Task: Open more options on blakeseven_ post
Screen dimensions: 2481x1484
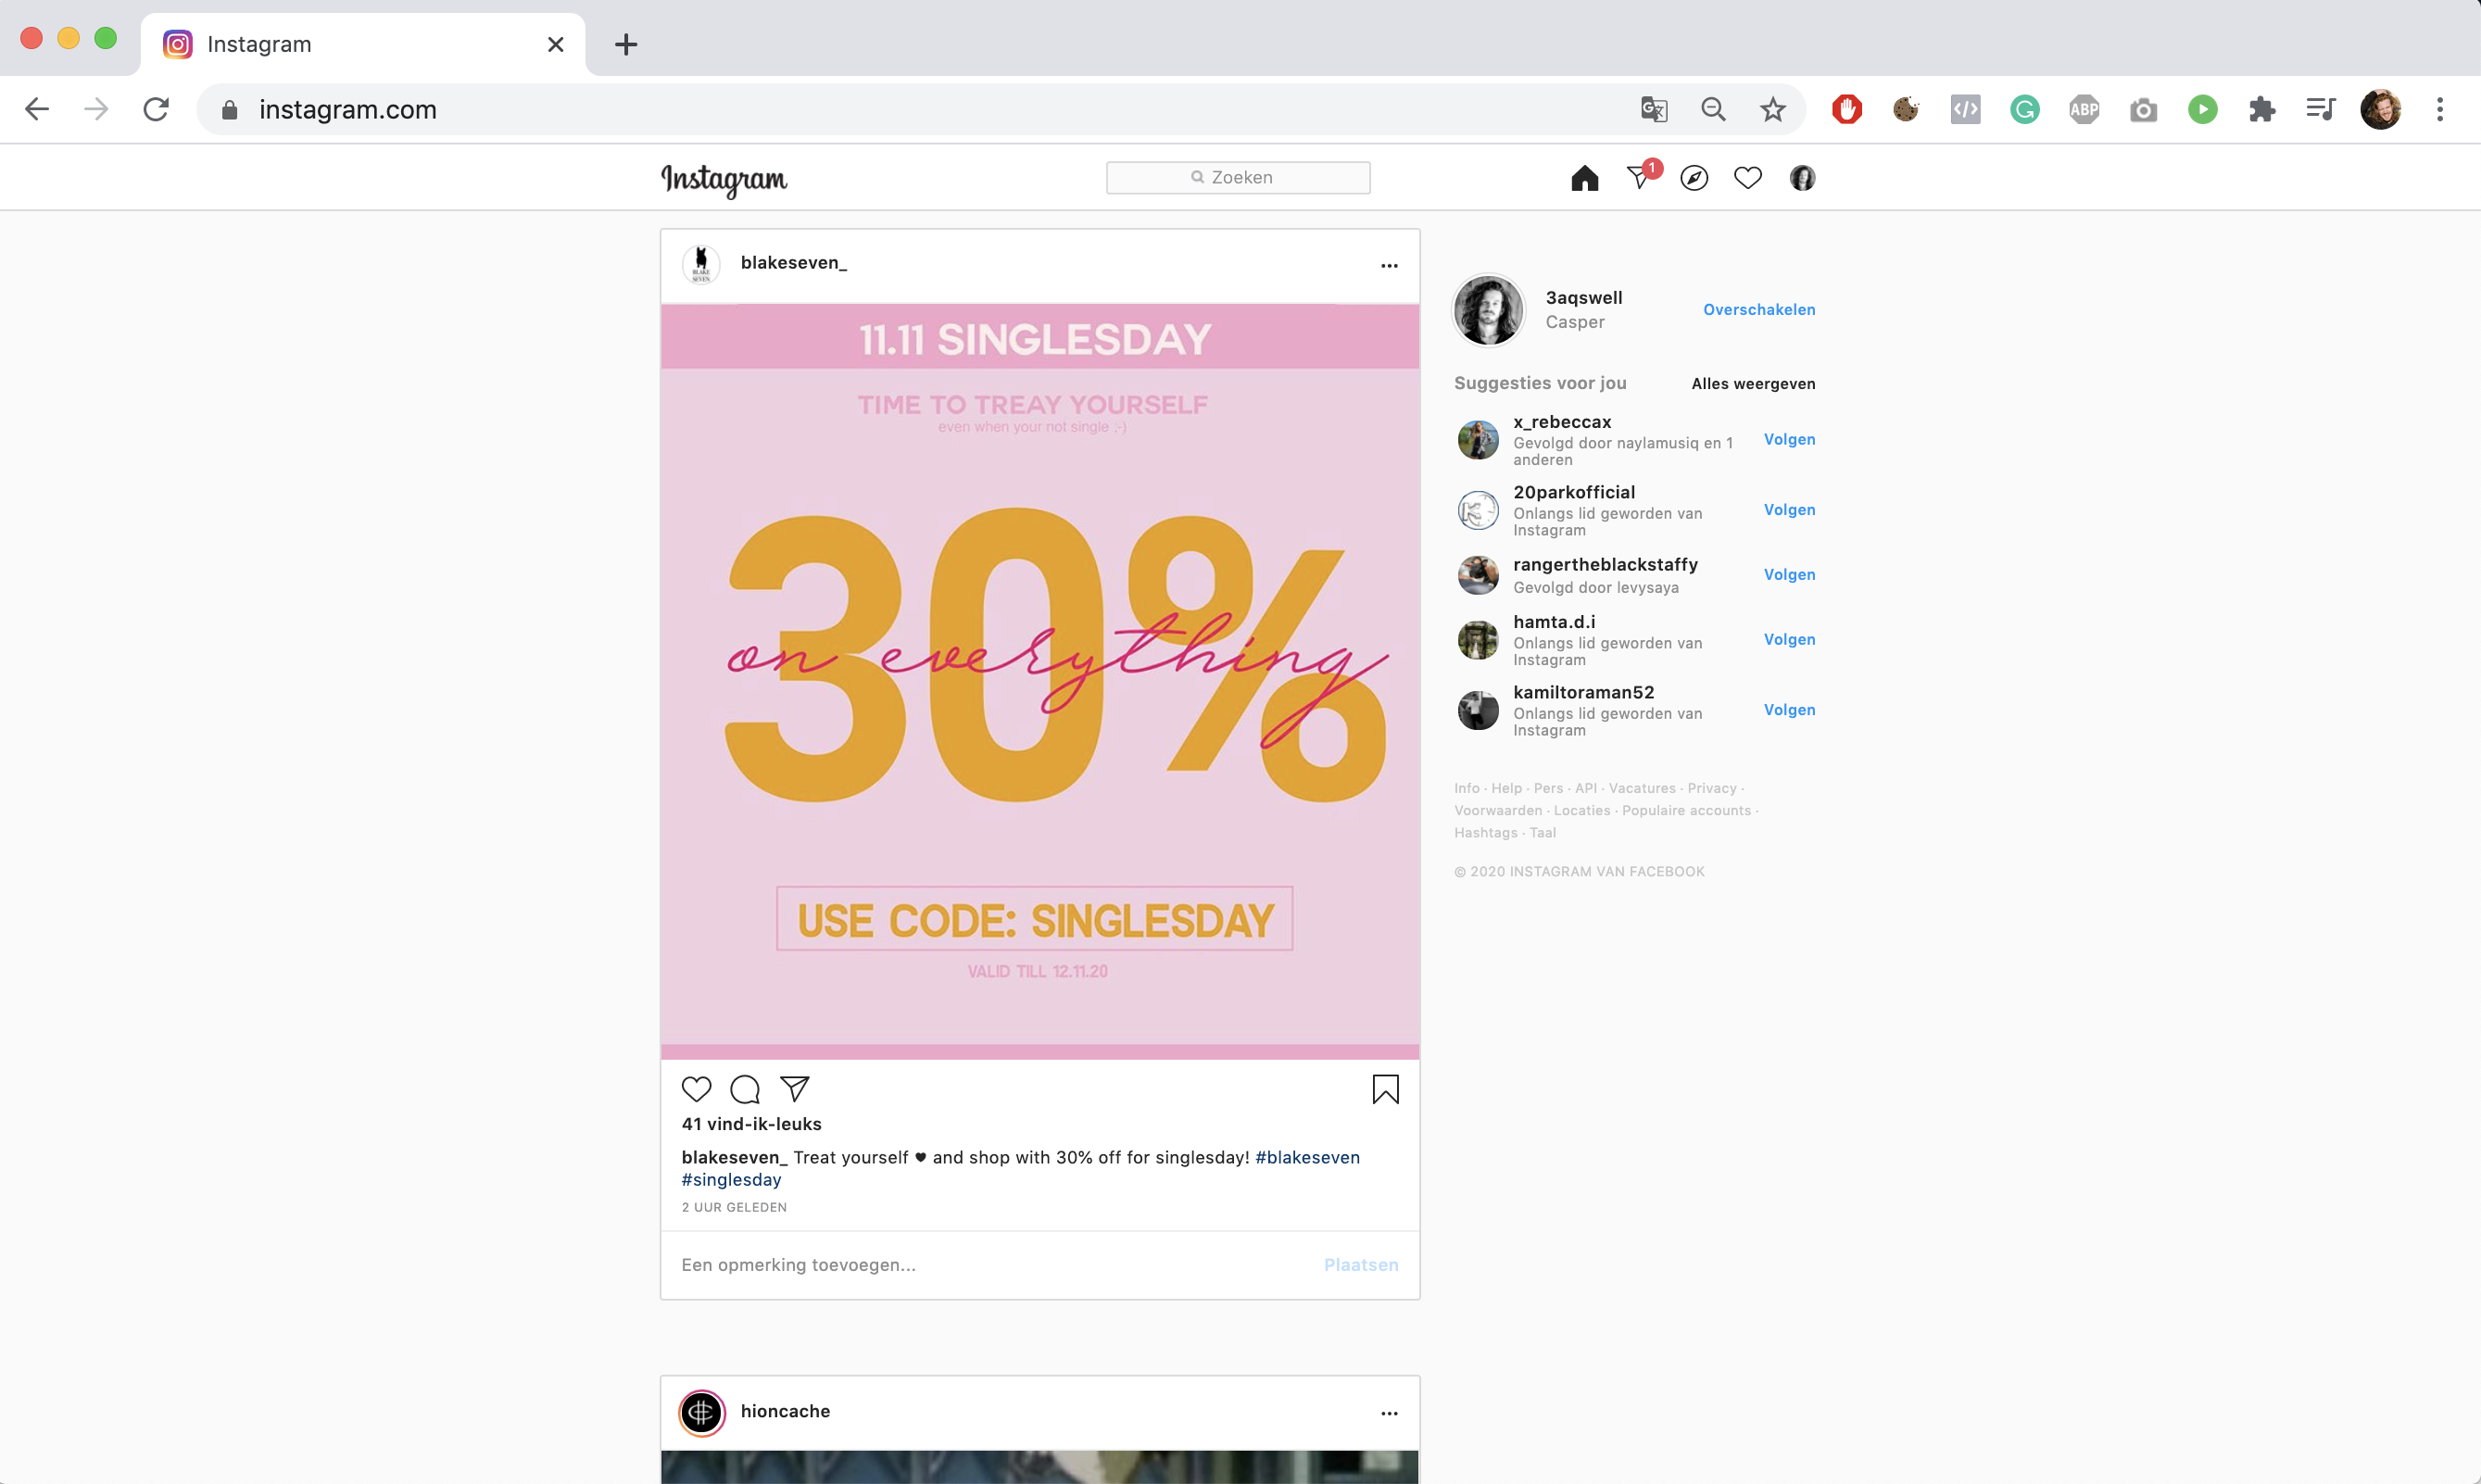Action: point(1389,266)
